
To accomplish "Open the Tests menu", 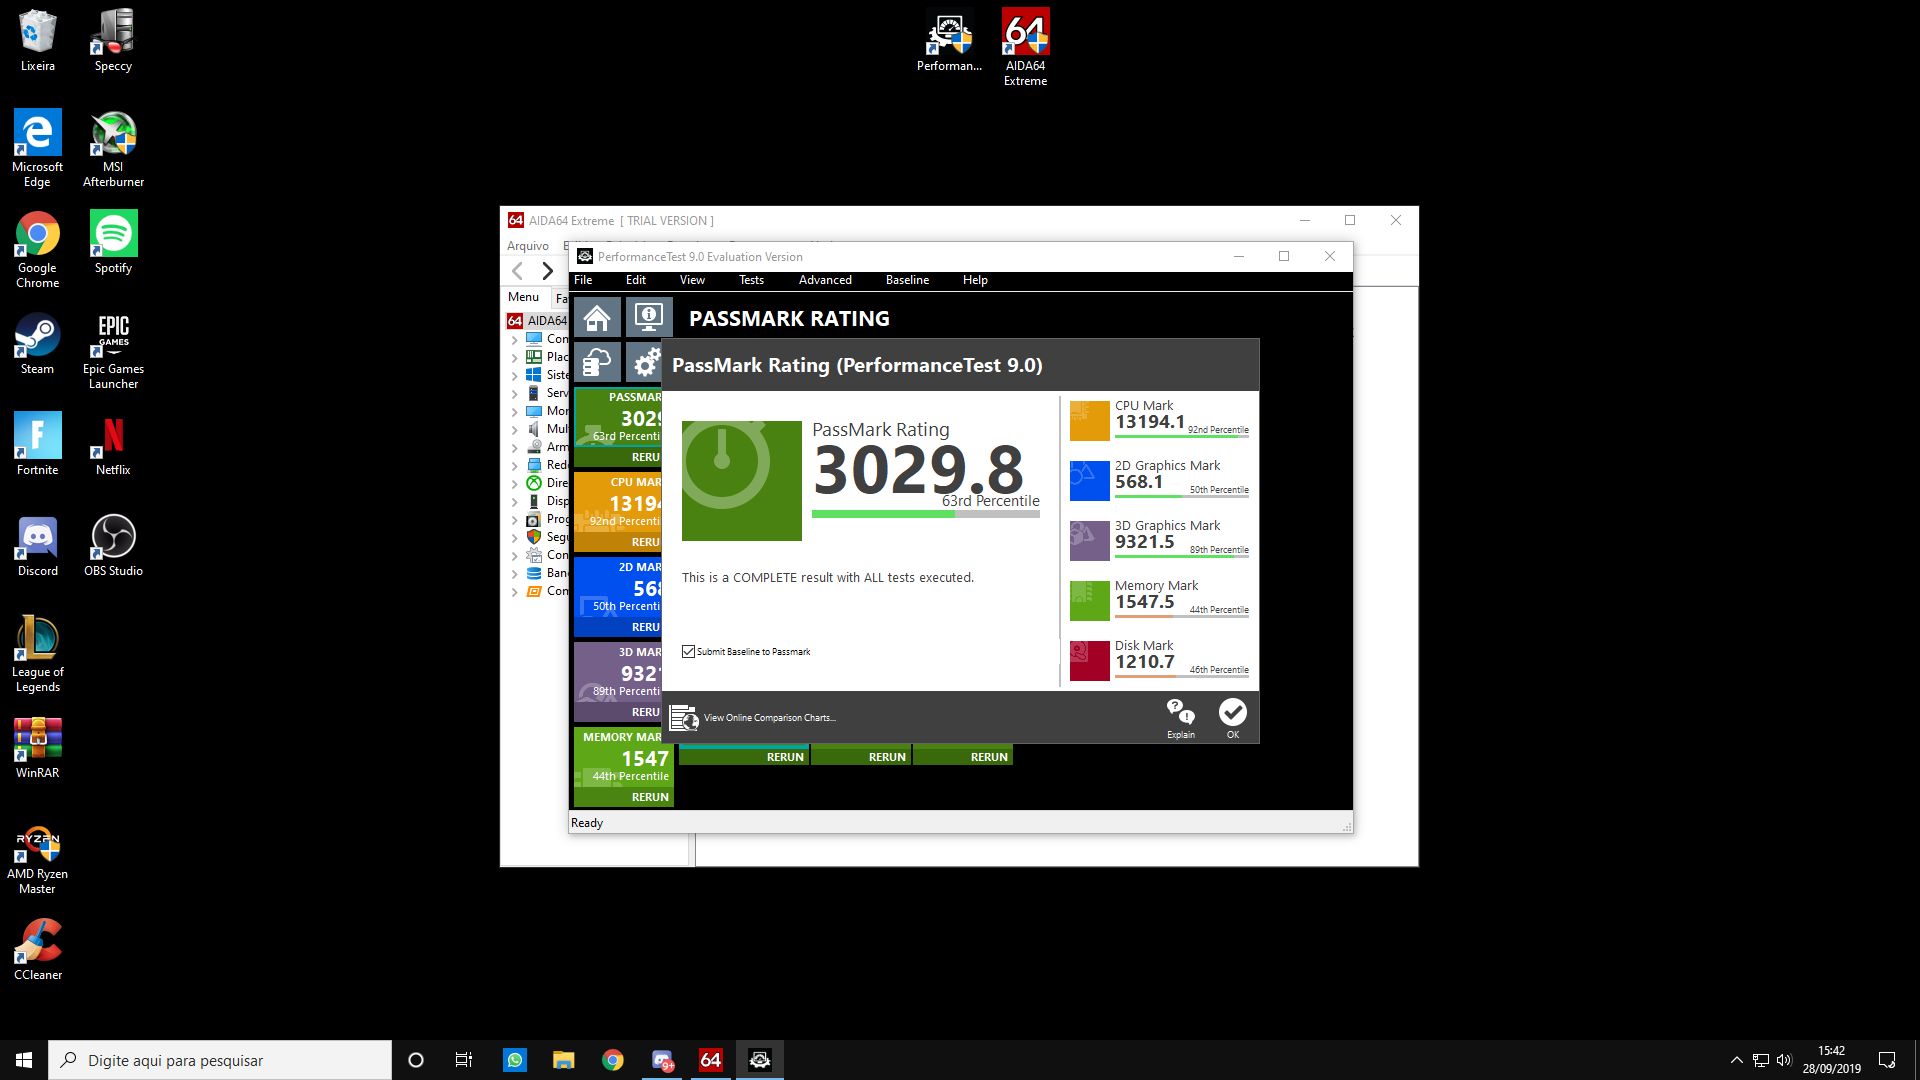I will point(751,280).
